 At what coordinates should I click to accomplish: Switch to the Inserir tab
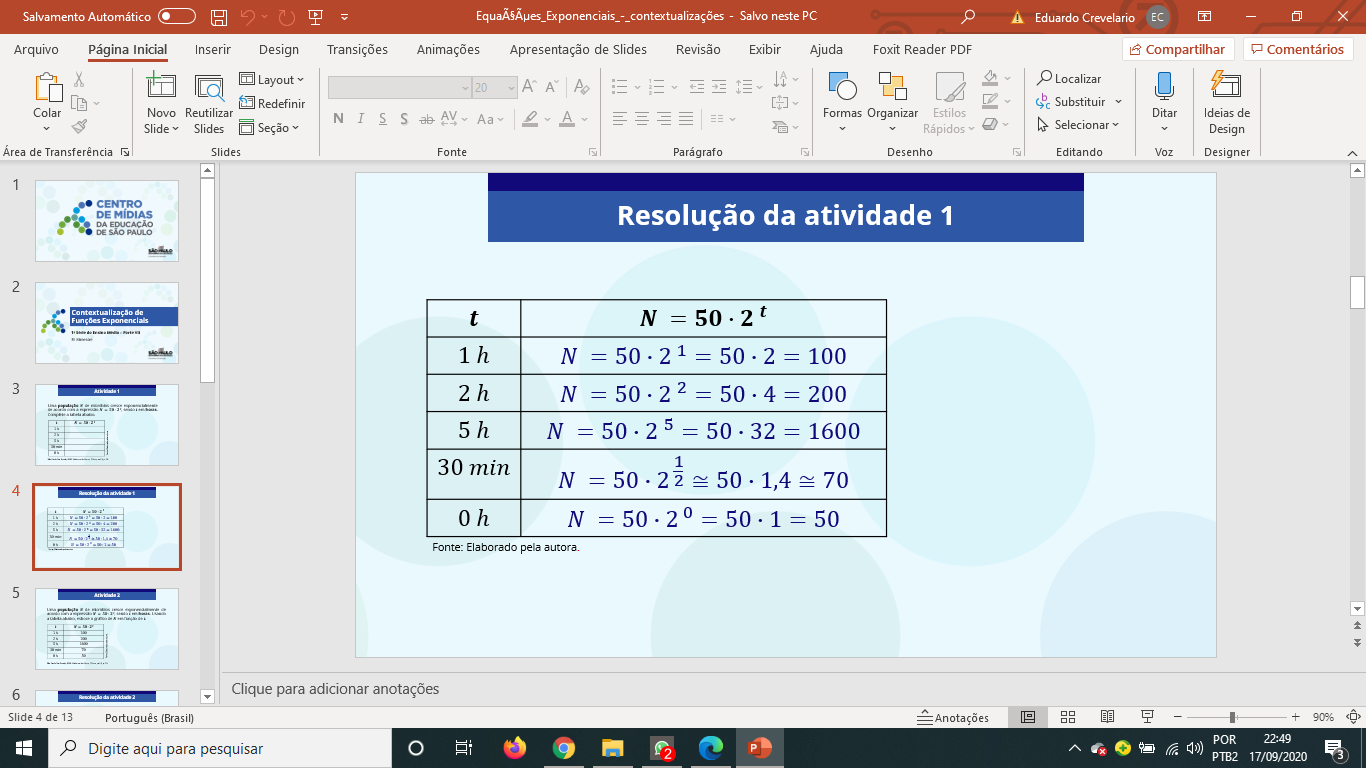213,50
